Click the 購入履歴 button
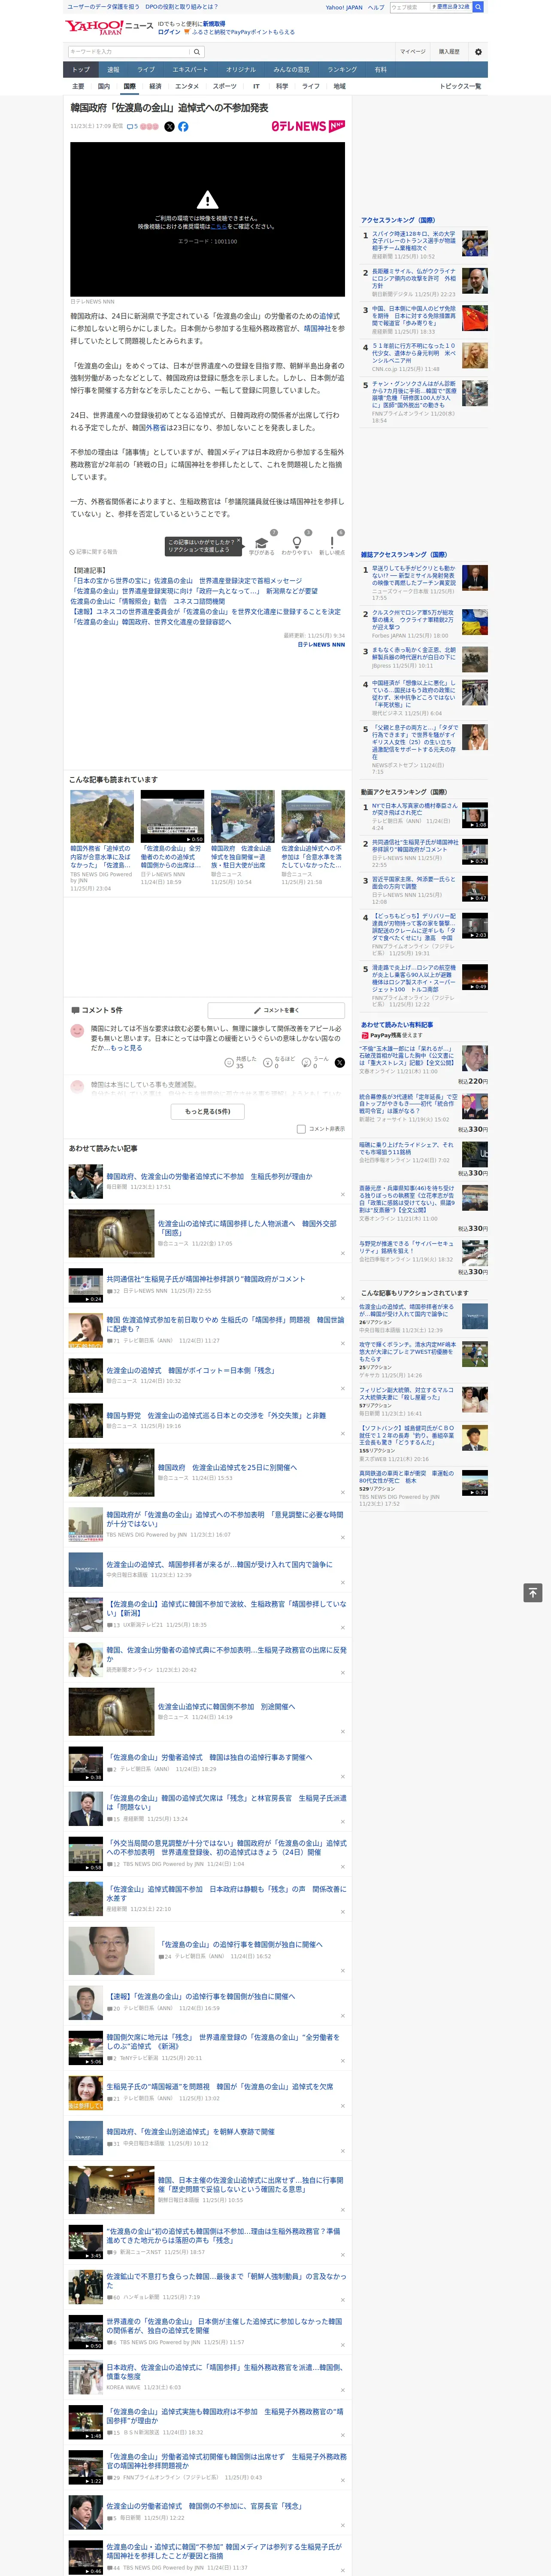The height and width of the screenshot is (2576, 551). point(449,52)
